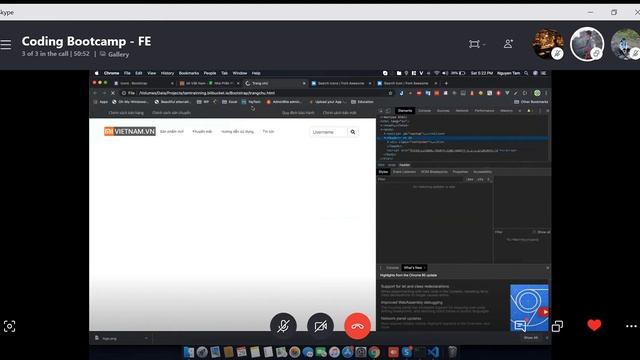Open the Bookmarks menu

click(189, 73)
